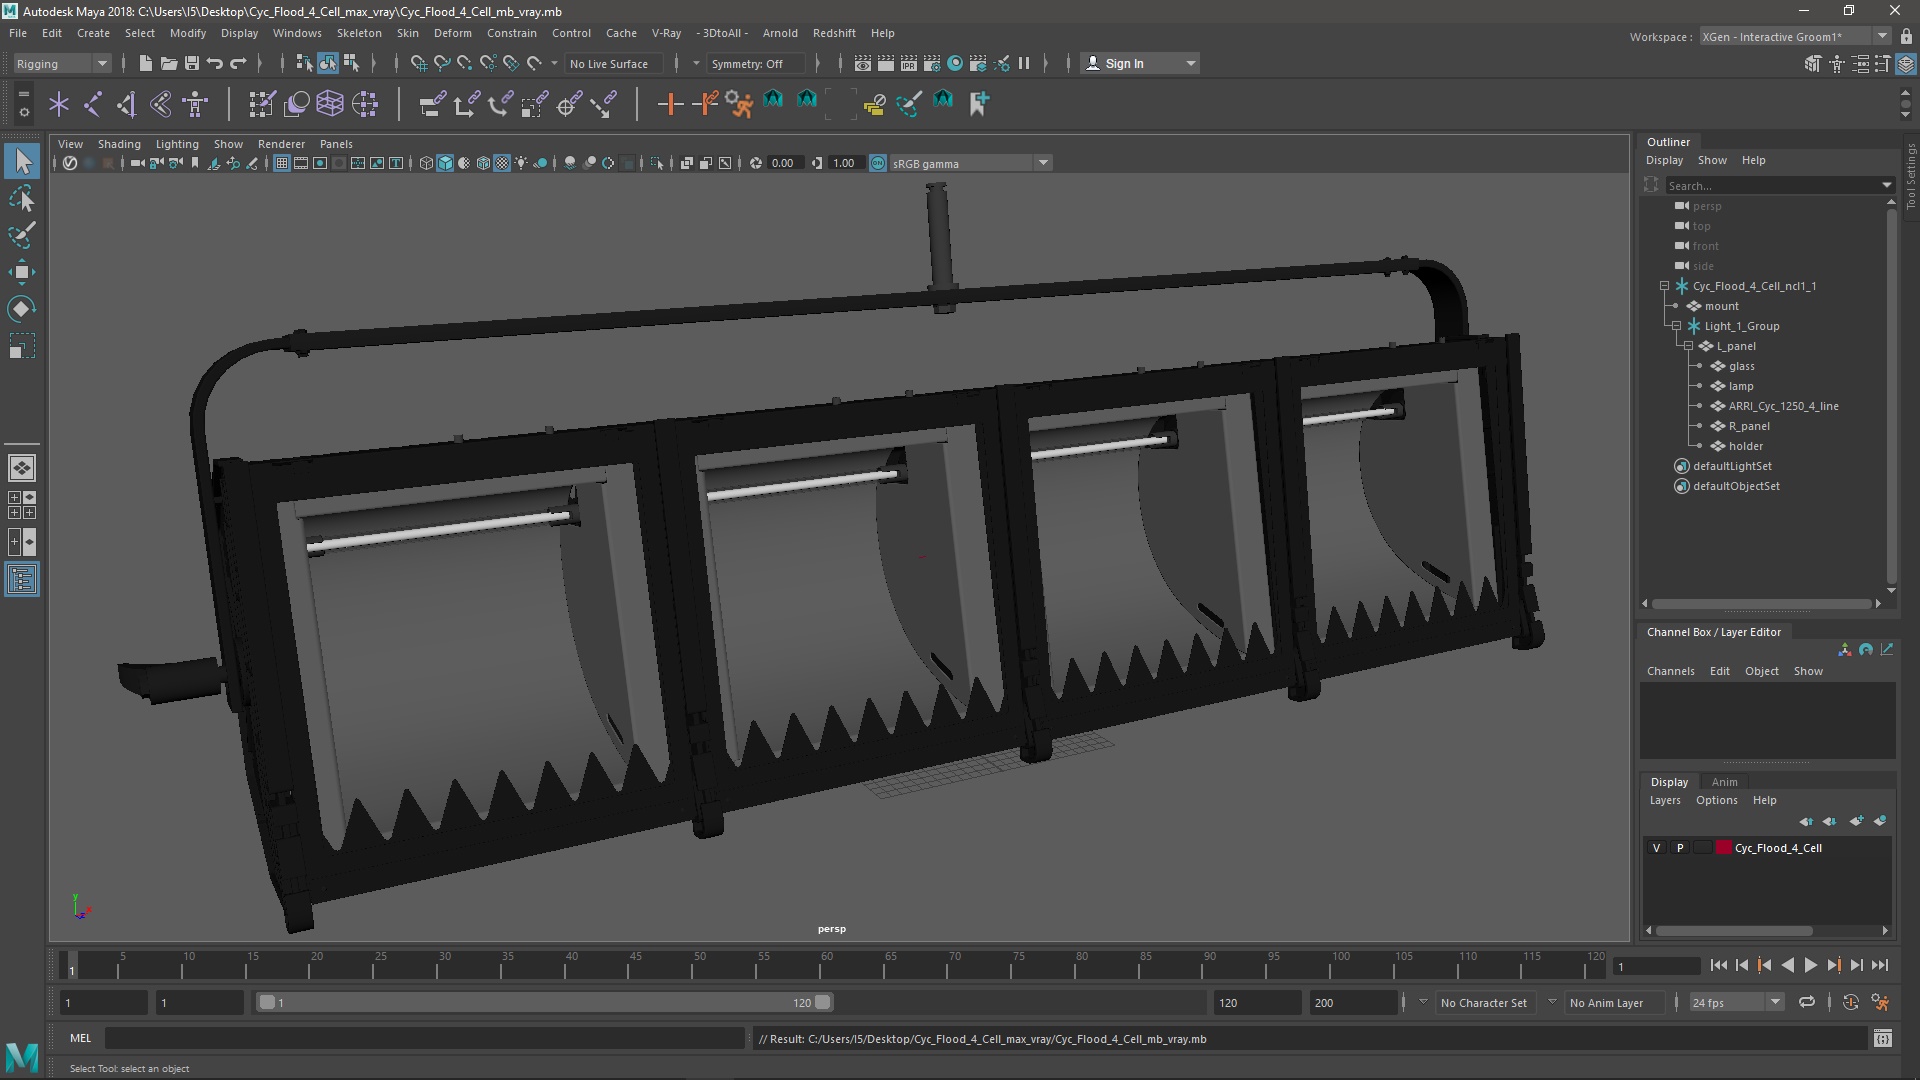Click the New scene icon

coord(145,63)
